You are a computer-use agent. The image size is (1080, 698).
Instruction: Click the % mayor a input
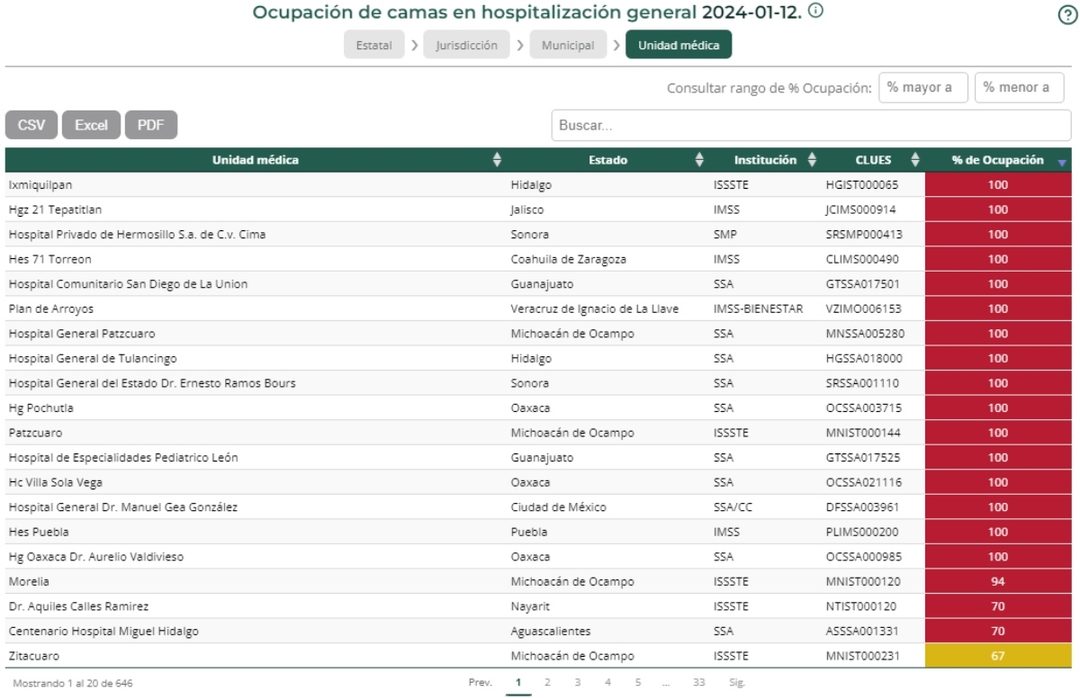point(923,88)
